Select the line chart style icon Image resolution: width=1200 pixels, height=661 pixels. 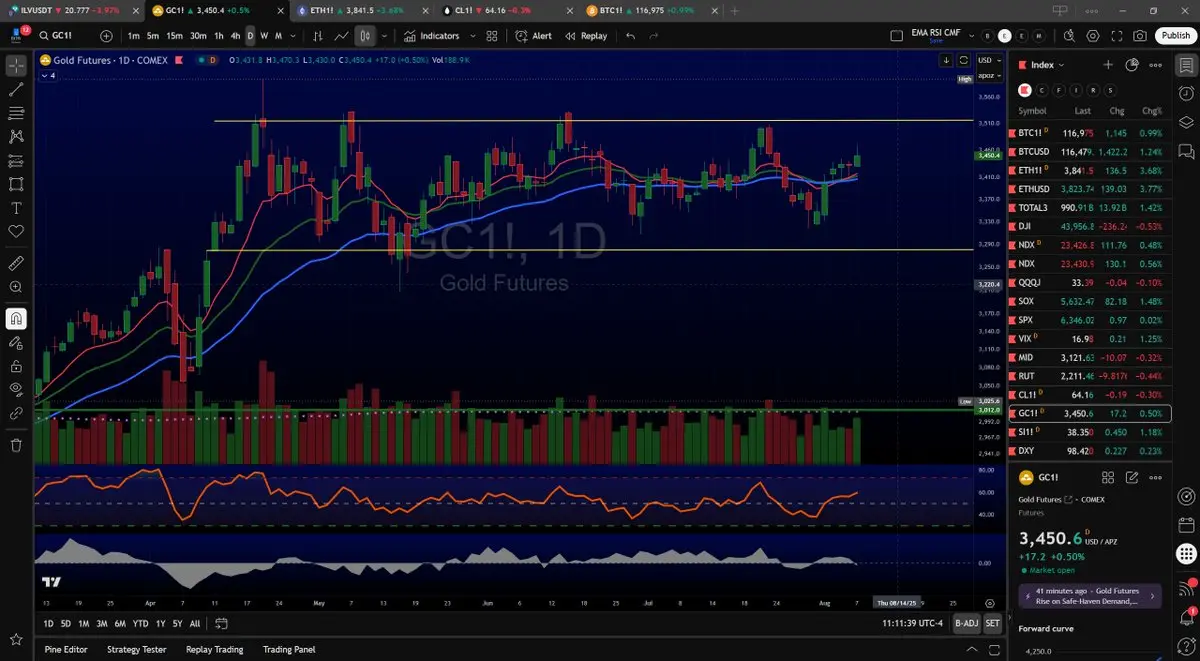click(342, 36)
